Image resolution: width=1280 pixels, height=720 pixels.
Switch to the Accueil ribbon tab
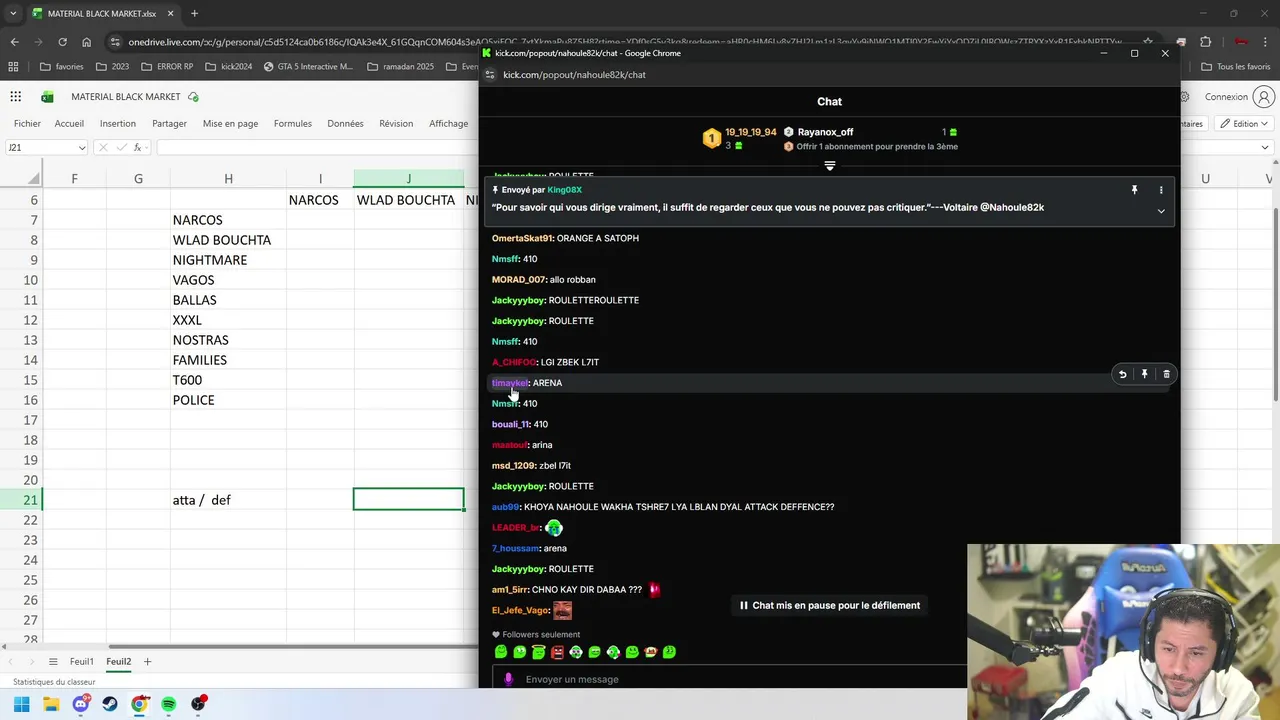(69, 124)
